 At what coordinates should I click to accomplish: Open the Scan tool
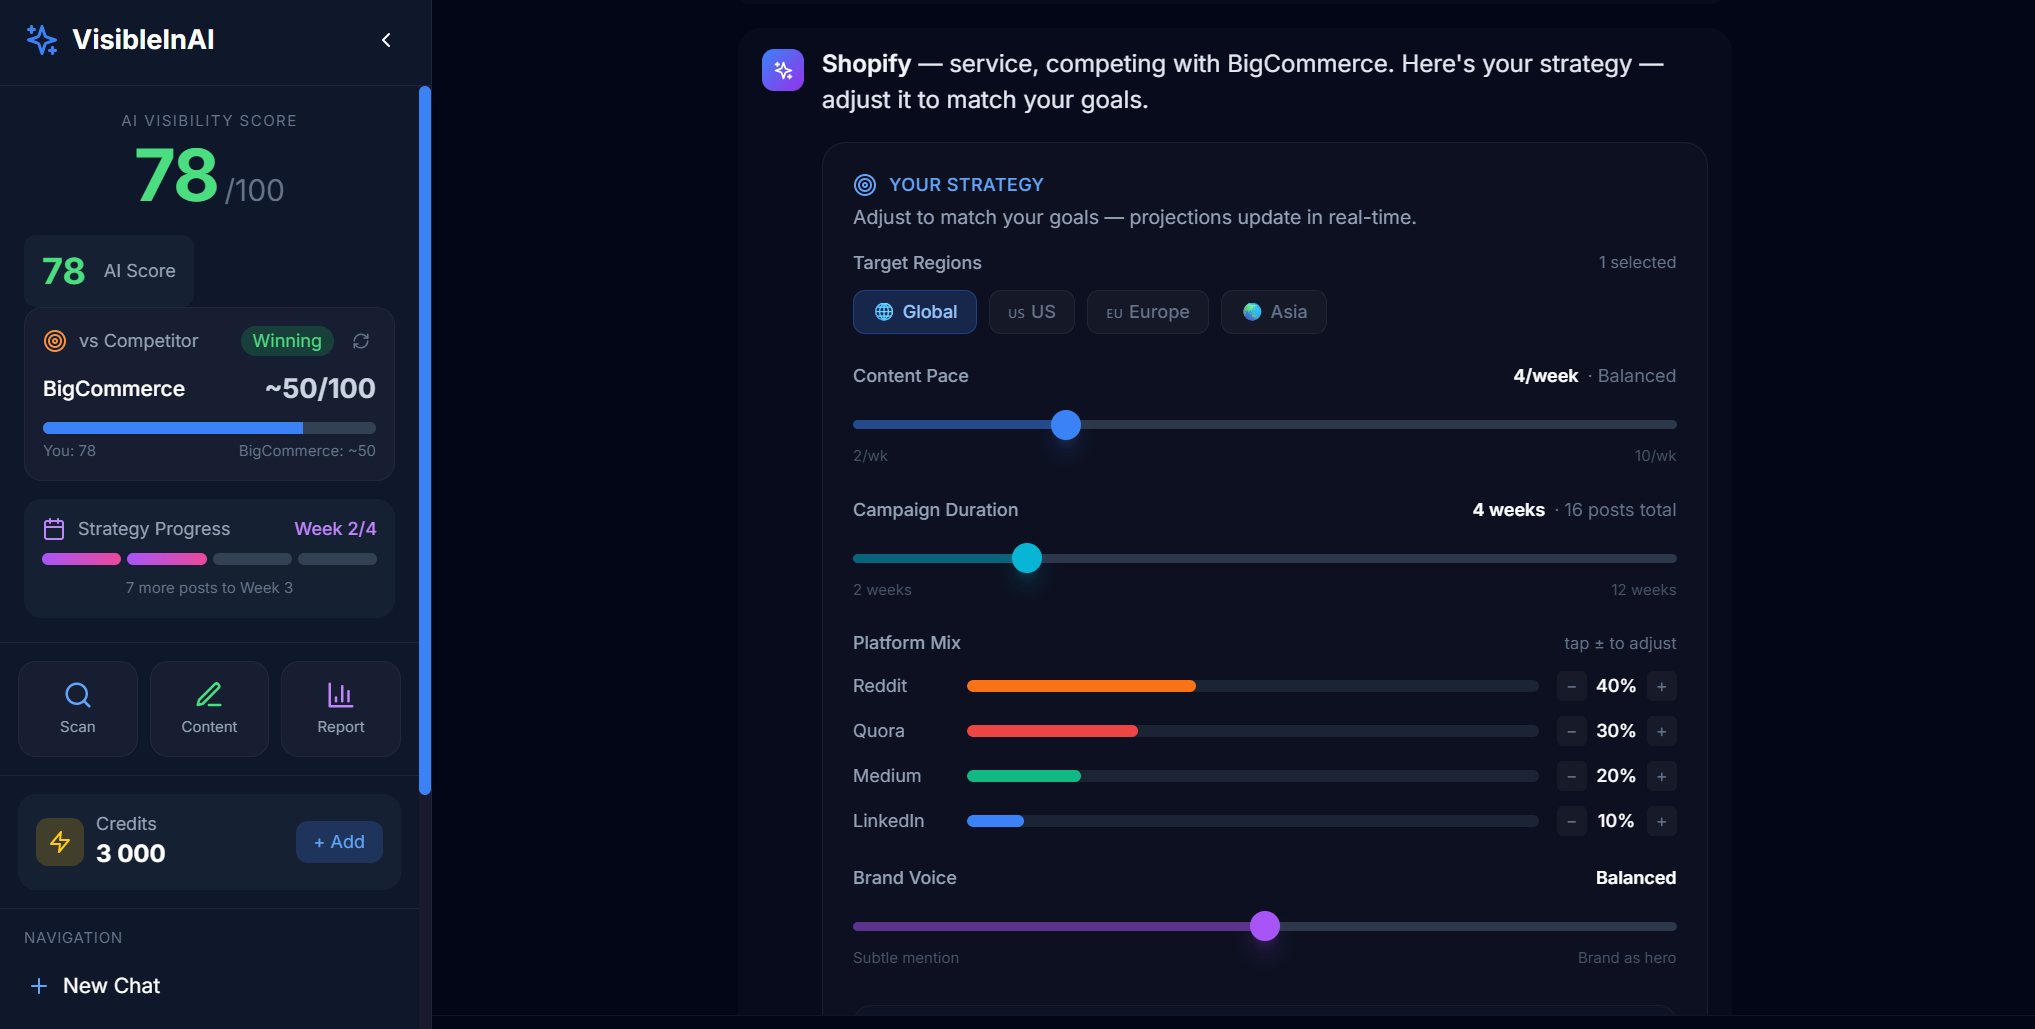[x=78, y=709]
